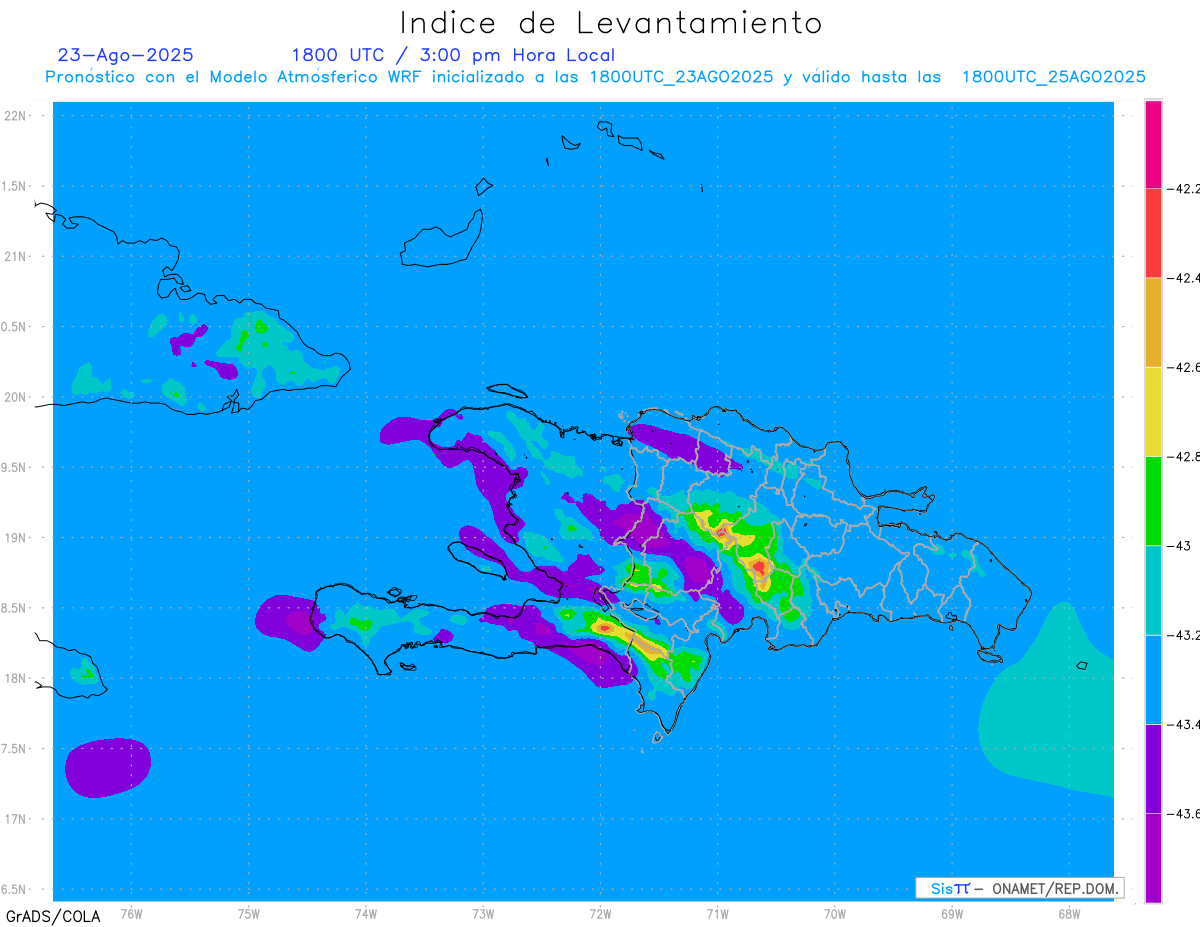The height and width of the screenshot is (927, 1200).
Task: Click the magenta-pink top colorbar segment
Action: 1153,143
